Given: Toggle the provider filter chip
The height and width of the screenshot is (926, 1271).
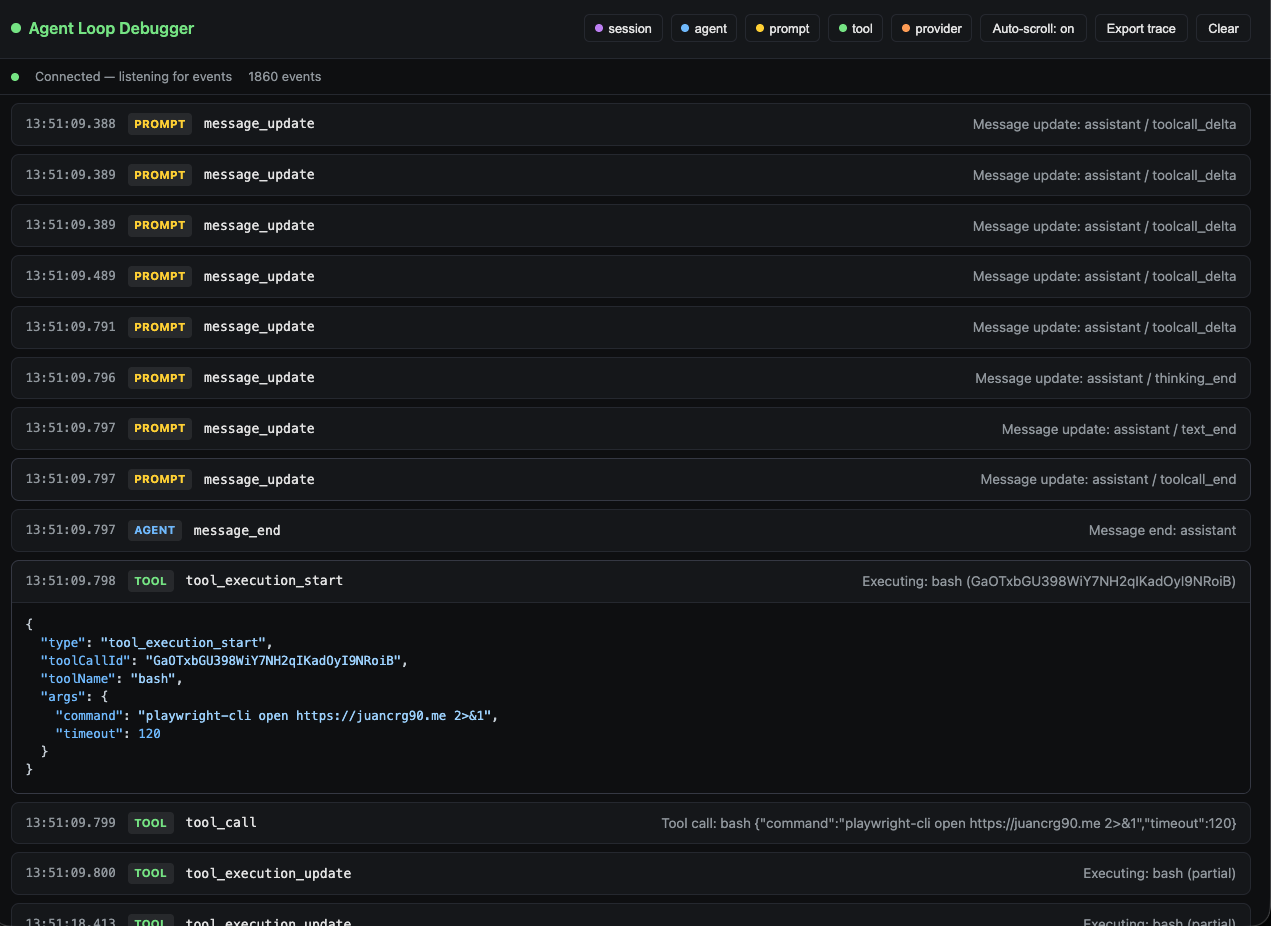Looking at the screenshot, I should [x=932, y=28].
